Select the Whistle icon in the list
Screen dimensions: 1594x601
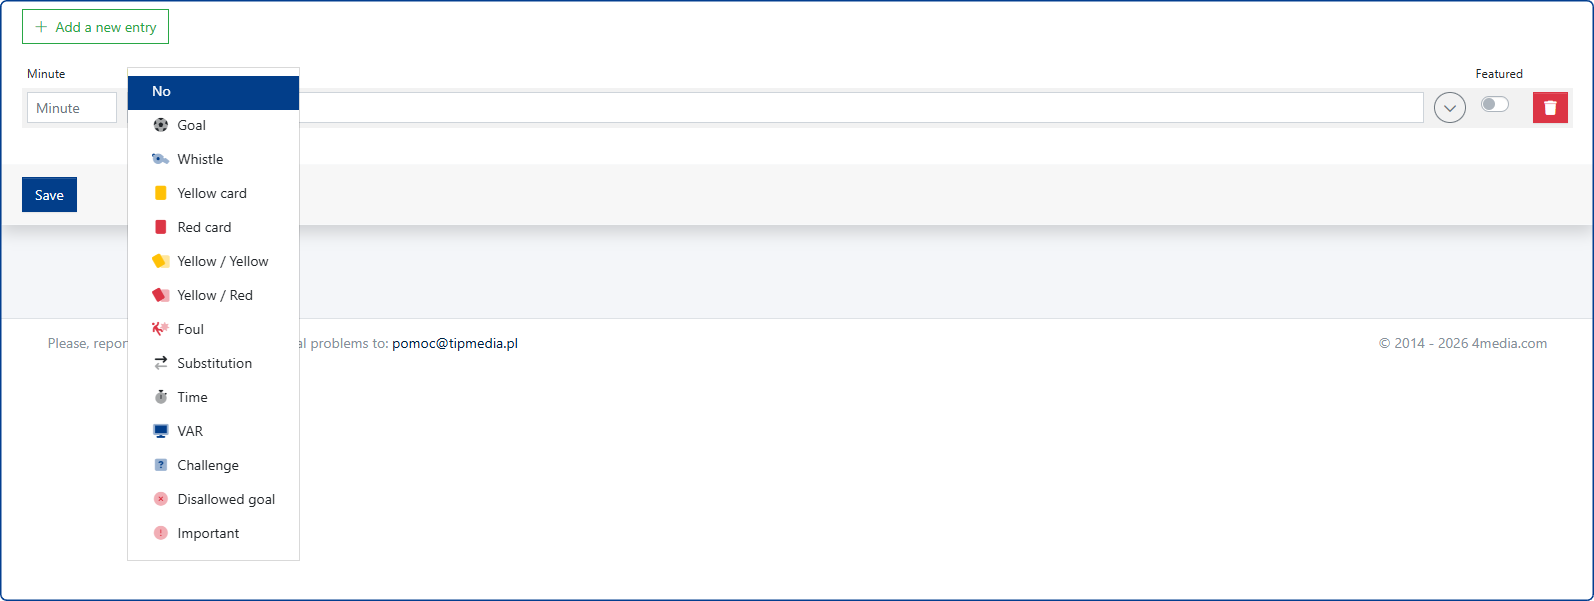coord(160,159)
